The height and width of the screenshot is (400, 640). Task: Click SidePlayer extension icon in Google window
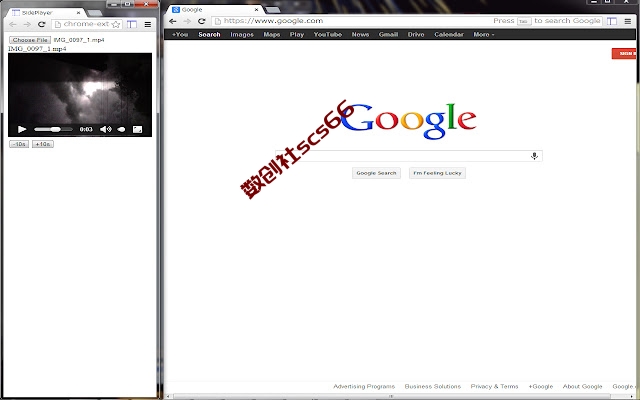[611, 21]
